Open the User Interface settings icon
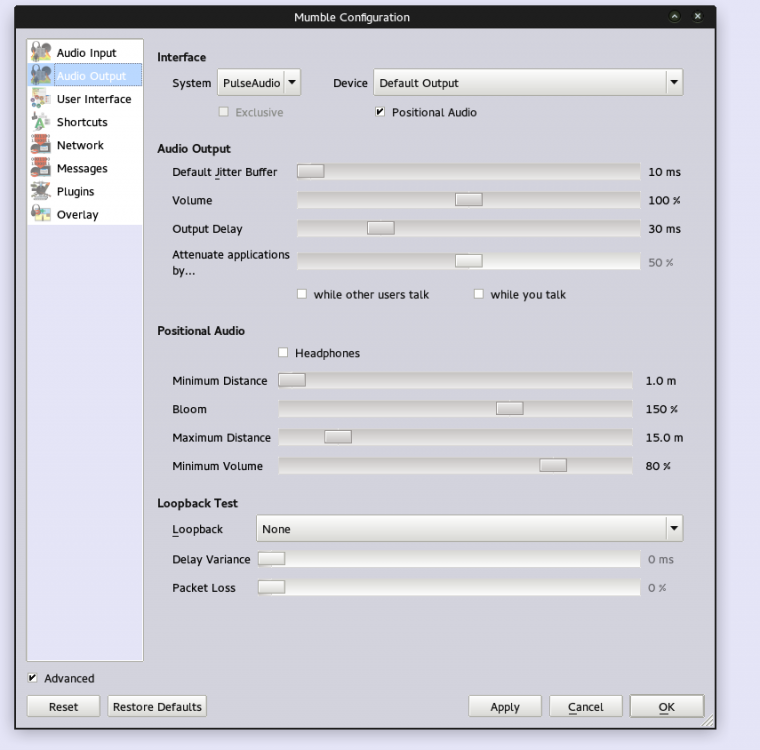 coord(41,100)
